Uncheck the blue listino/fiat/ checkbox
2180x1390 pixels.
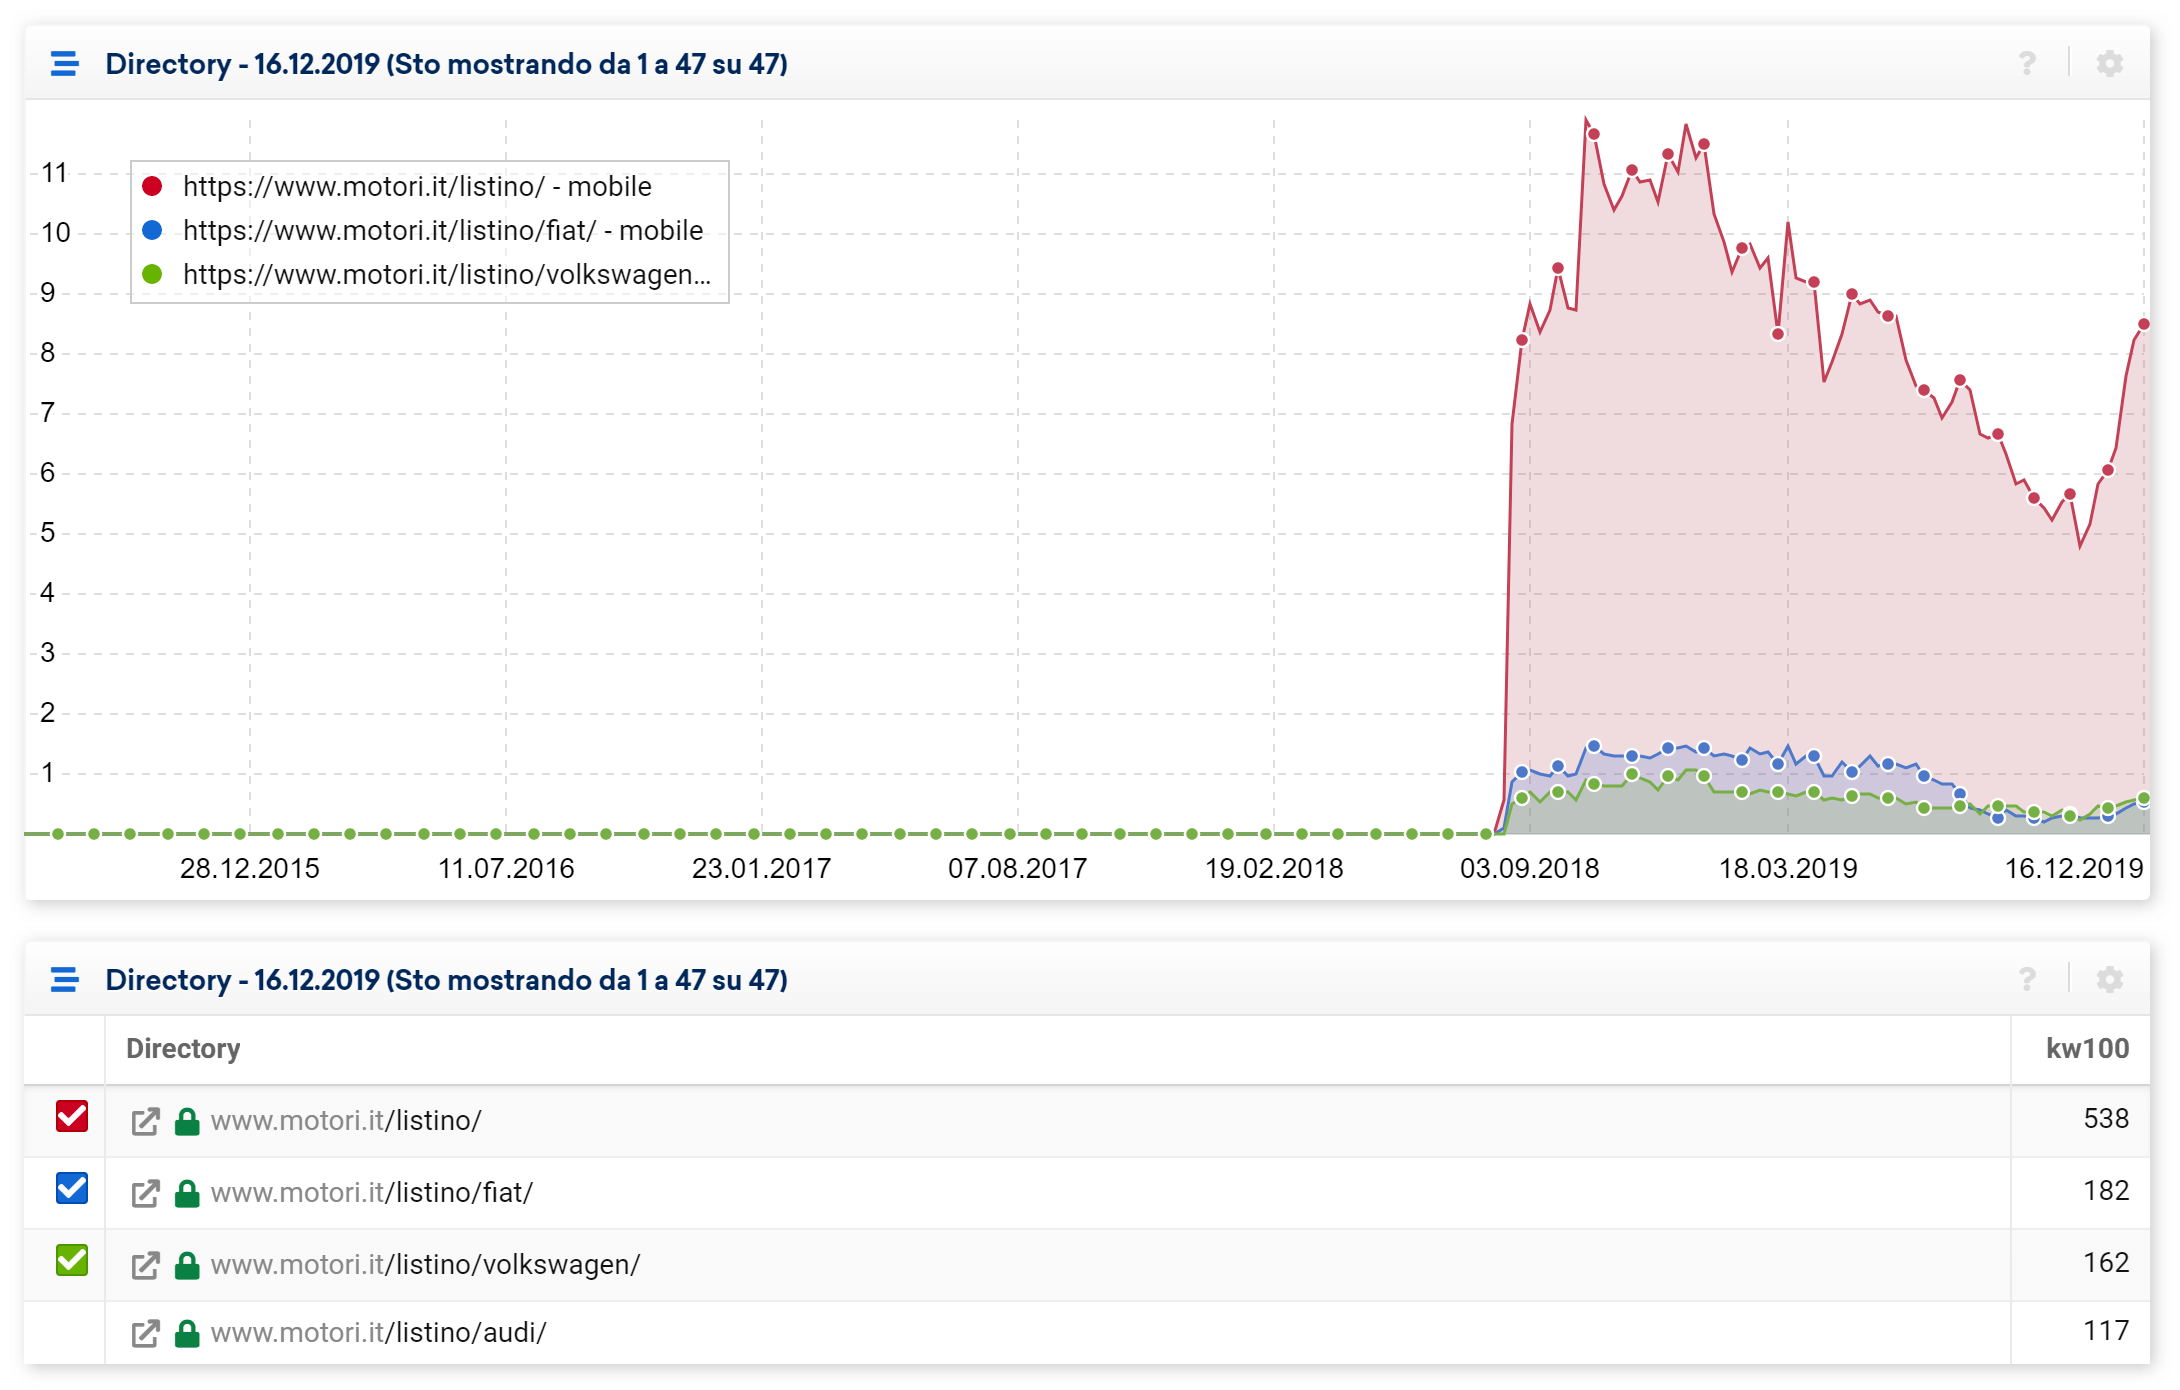pos(72,1188)
